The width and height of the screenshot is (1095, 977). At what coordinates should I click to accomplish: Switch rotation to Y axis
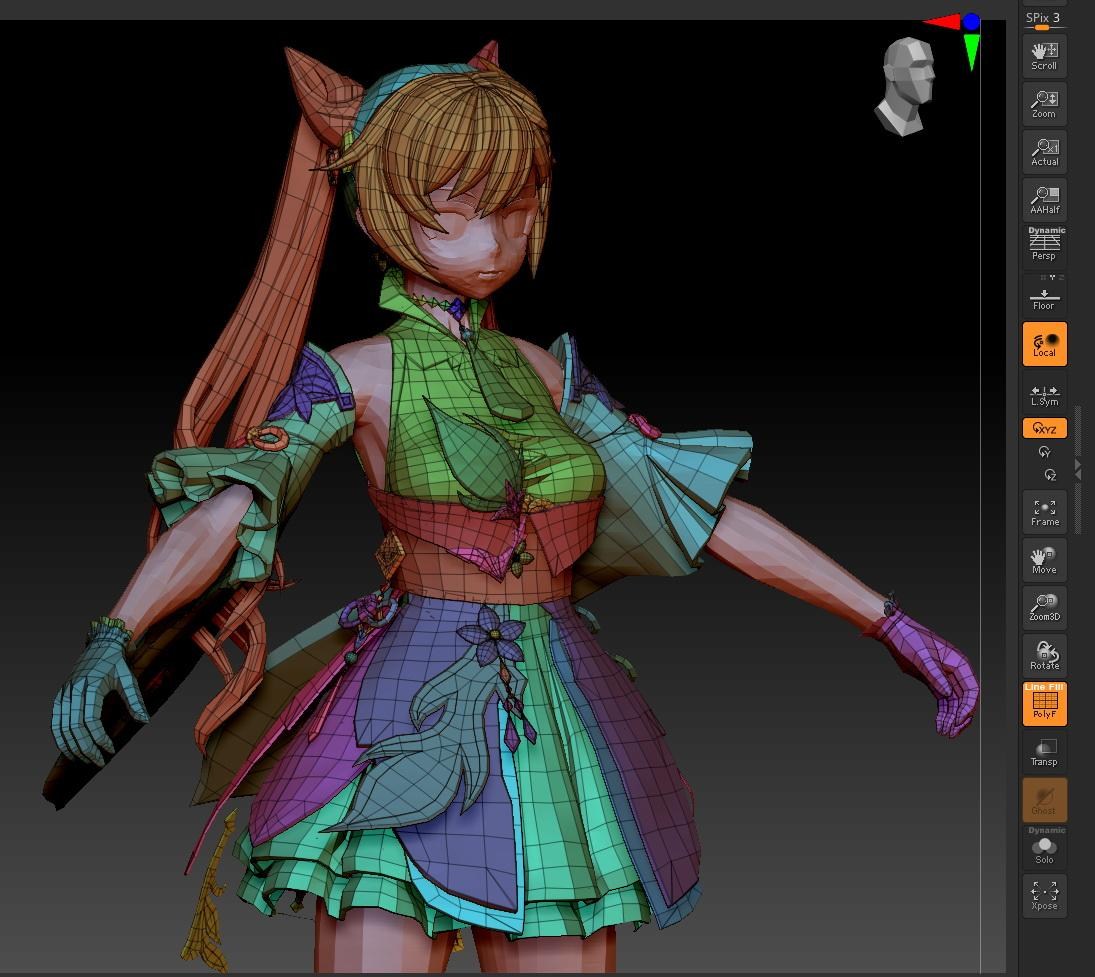[1045, 452]
